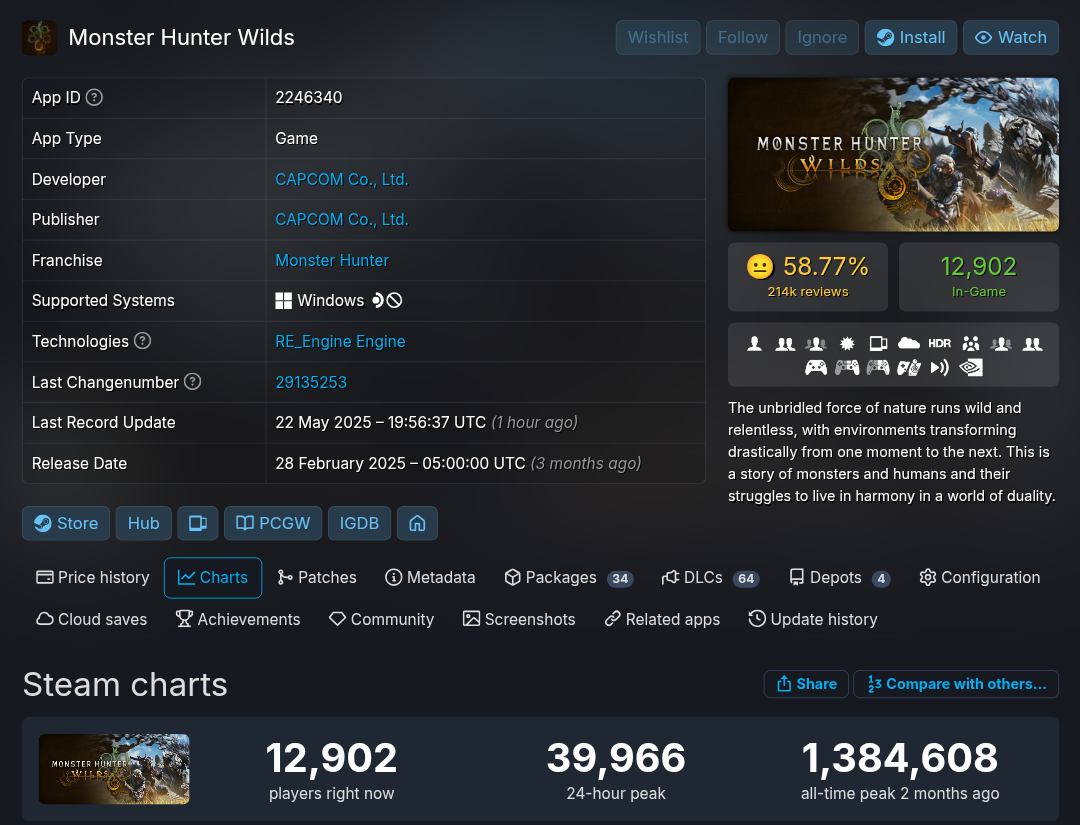Click the overlapping screens feature icon
Image resolution: width=1080 pixels, height=825 pixels.
878,343
